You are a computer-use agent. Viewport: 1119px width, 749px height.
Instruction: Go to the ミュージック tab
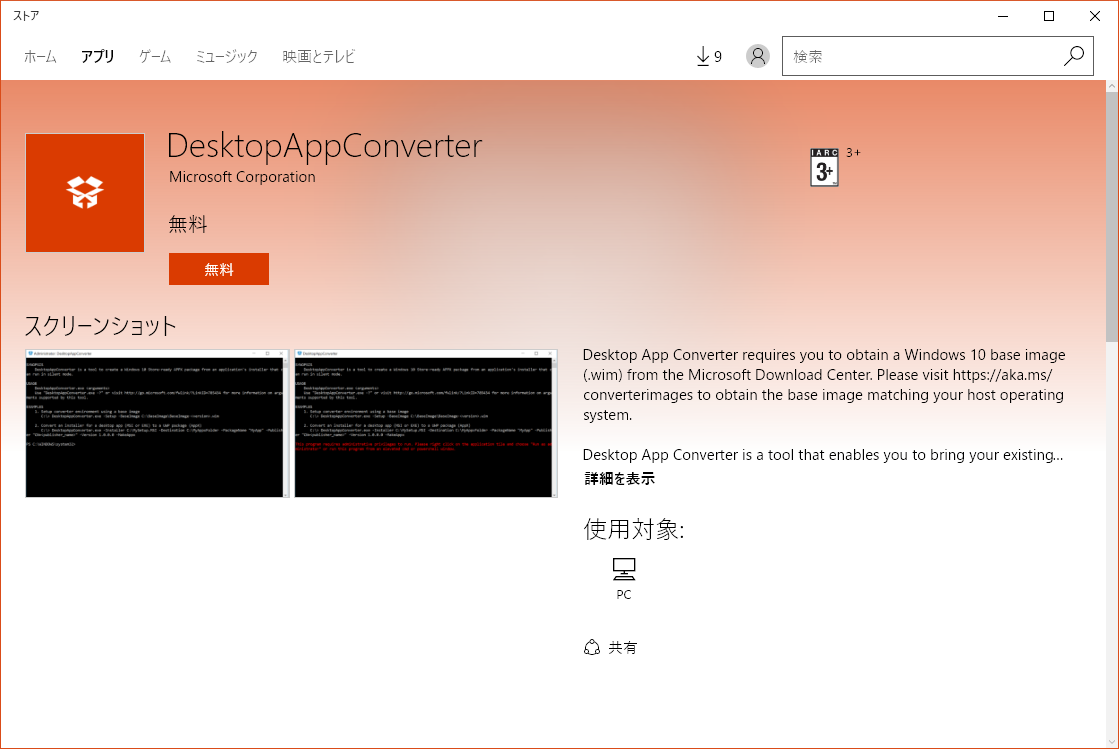point(226,57)
